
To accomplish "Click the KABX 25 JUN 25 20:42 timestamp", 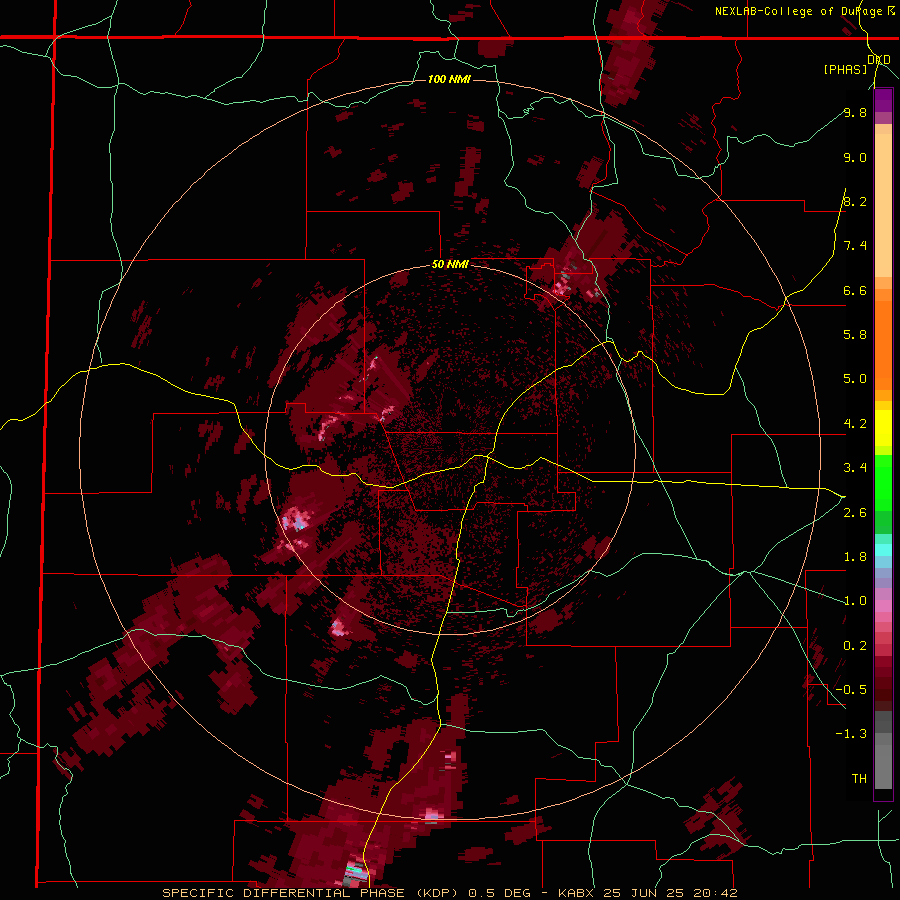I will (x=647, y=893).
